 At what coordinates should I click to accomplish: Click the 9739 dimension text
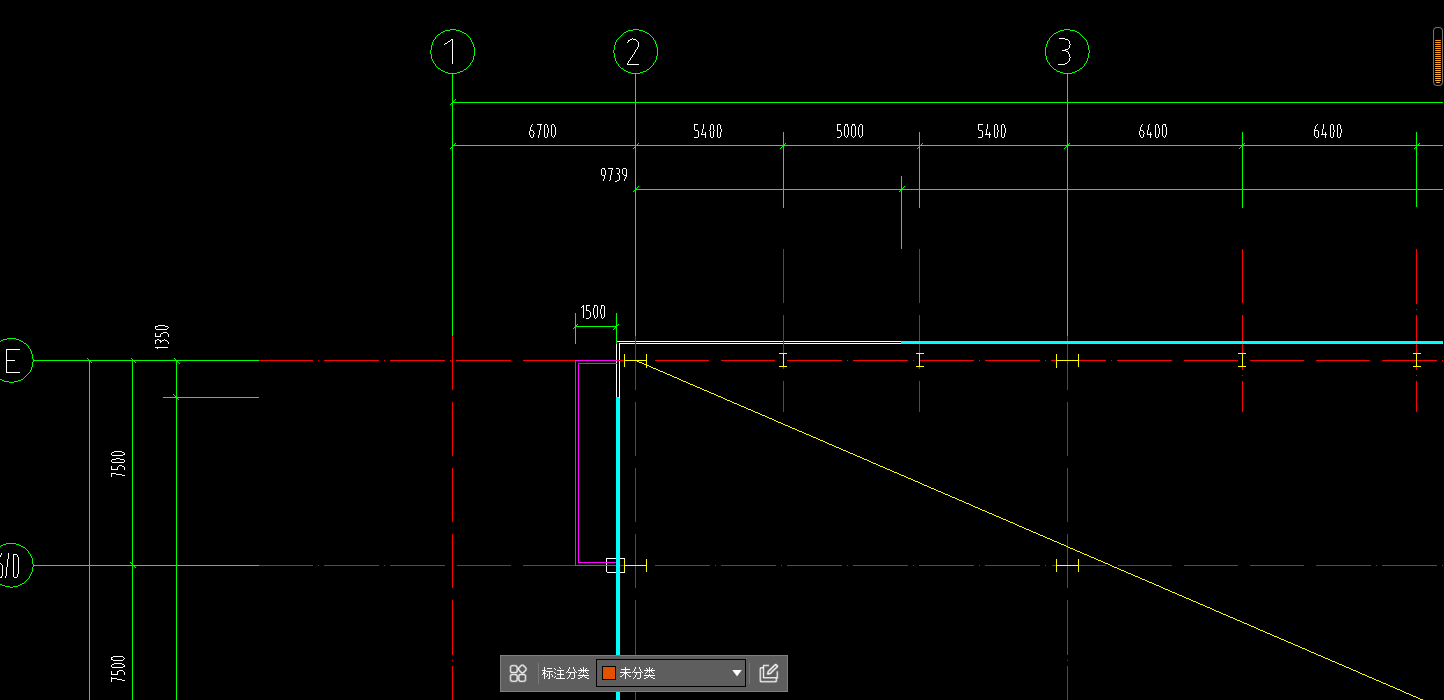[614, 175]
